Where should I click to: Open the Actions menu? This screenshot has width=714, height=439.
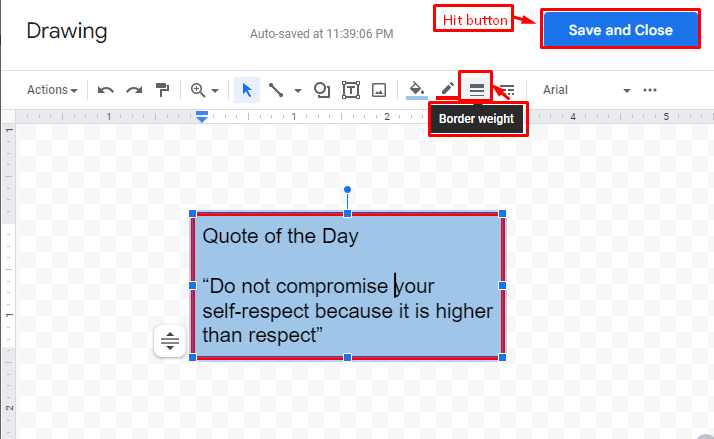pos(52,90)
